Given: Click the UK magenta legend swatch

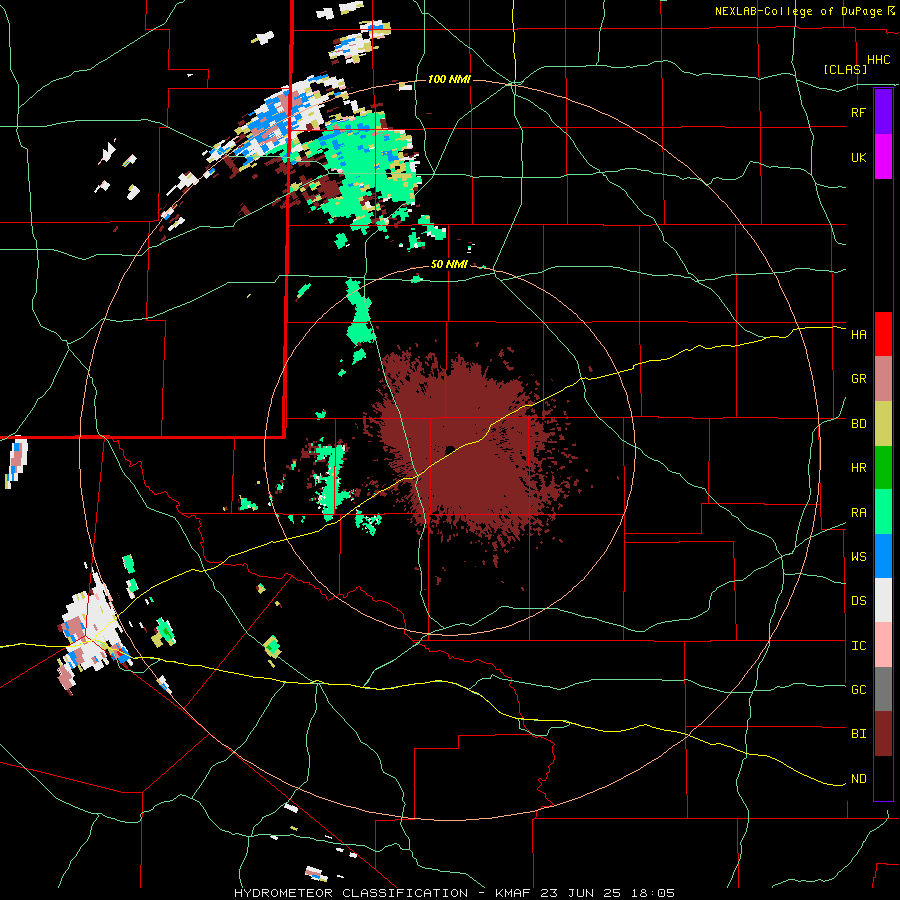Looking at the screenshot, I should (x=883, y=157).
